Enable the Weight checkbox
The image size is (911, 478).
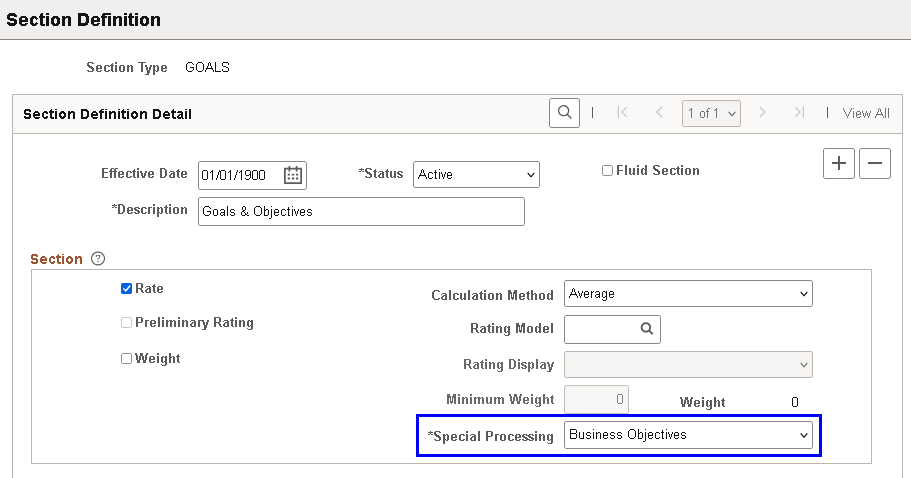126,358
